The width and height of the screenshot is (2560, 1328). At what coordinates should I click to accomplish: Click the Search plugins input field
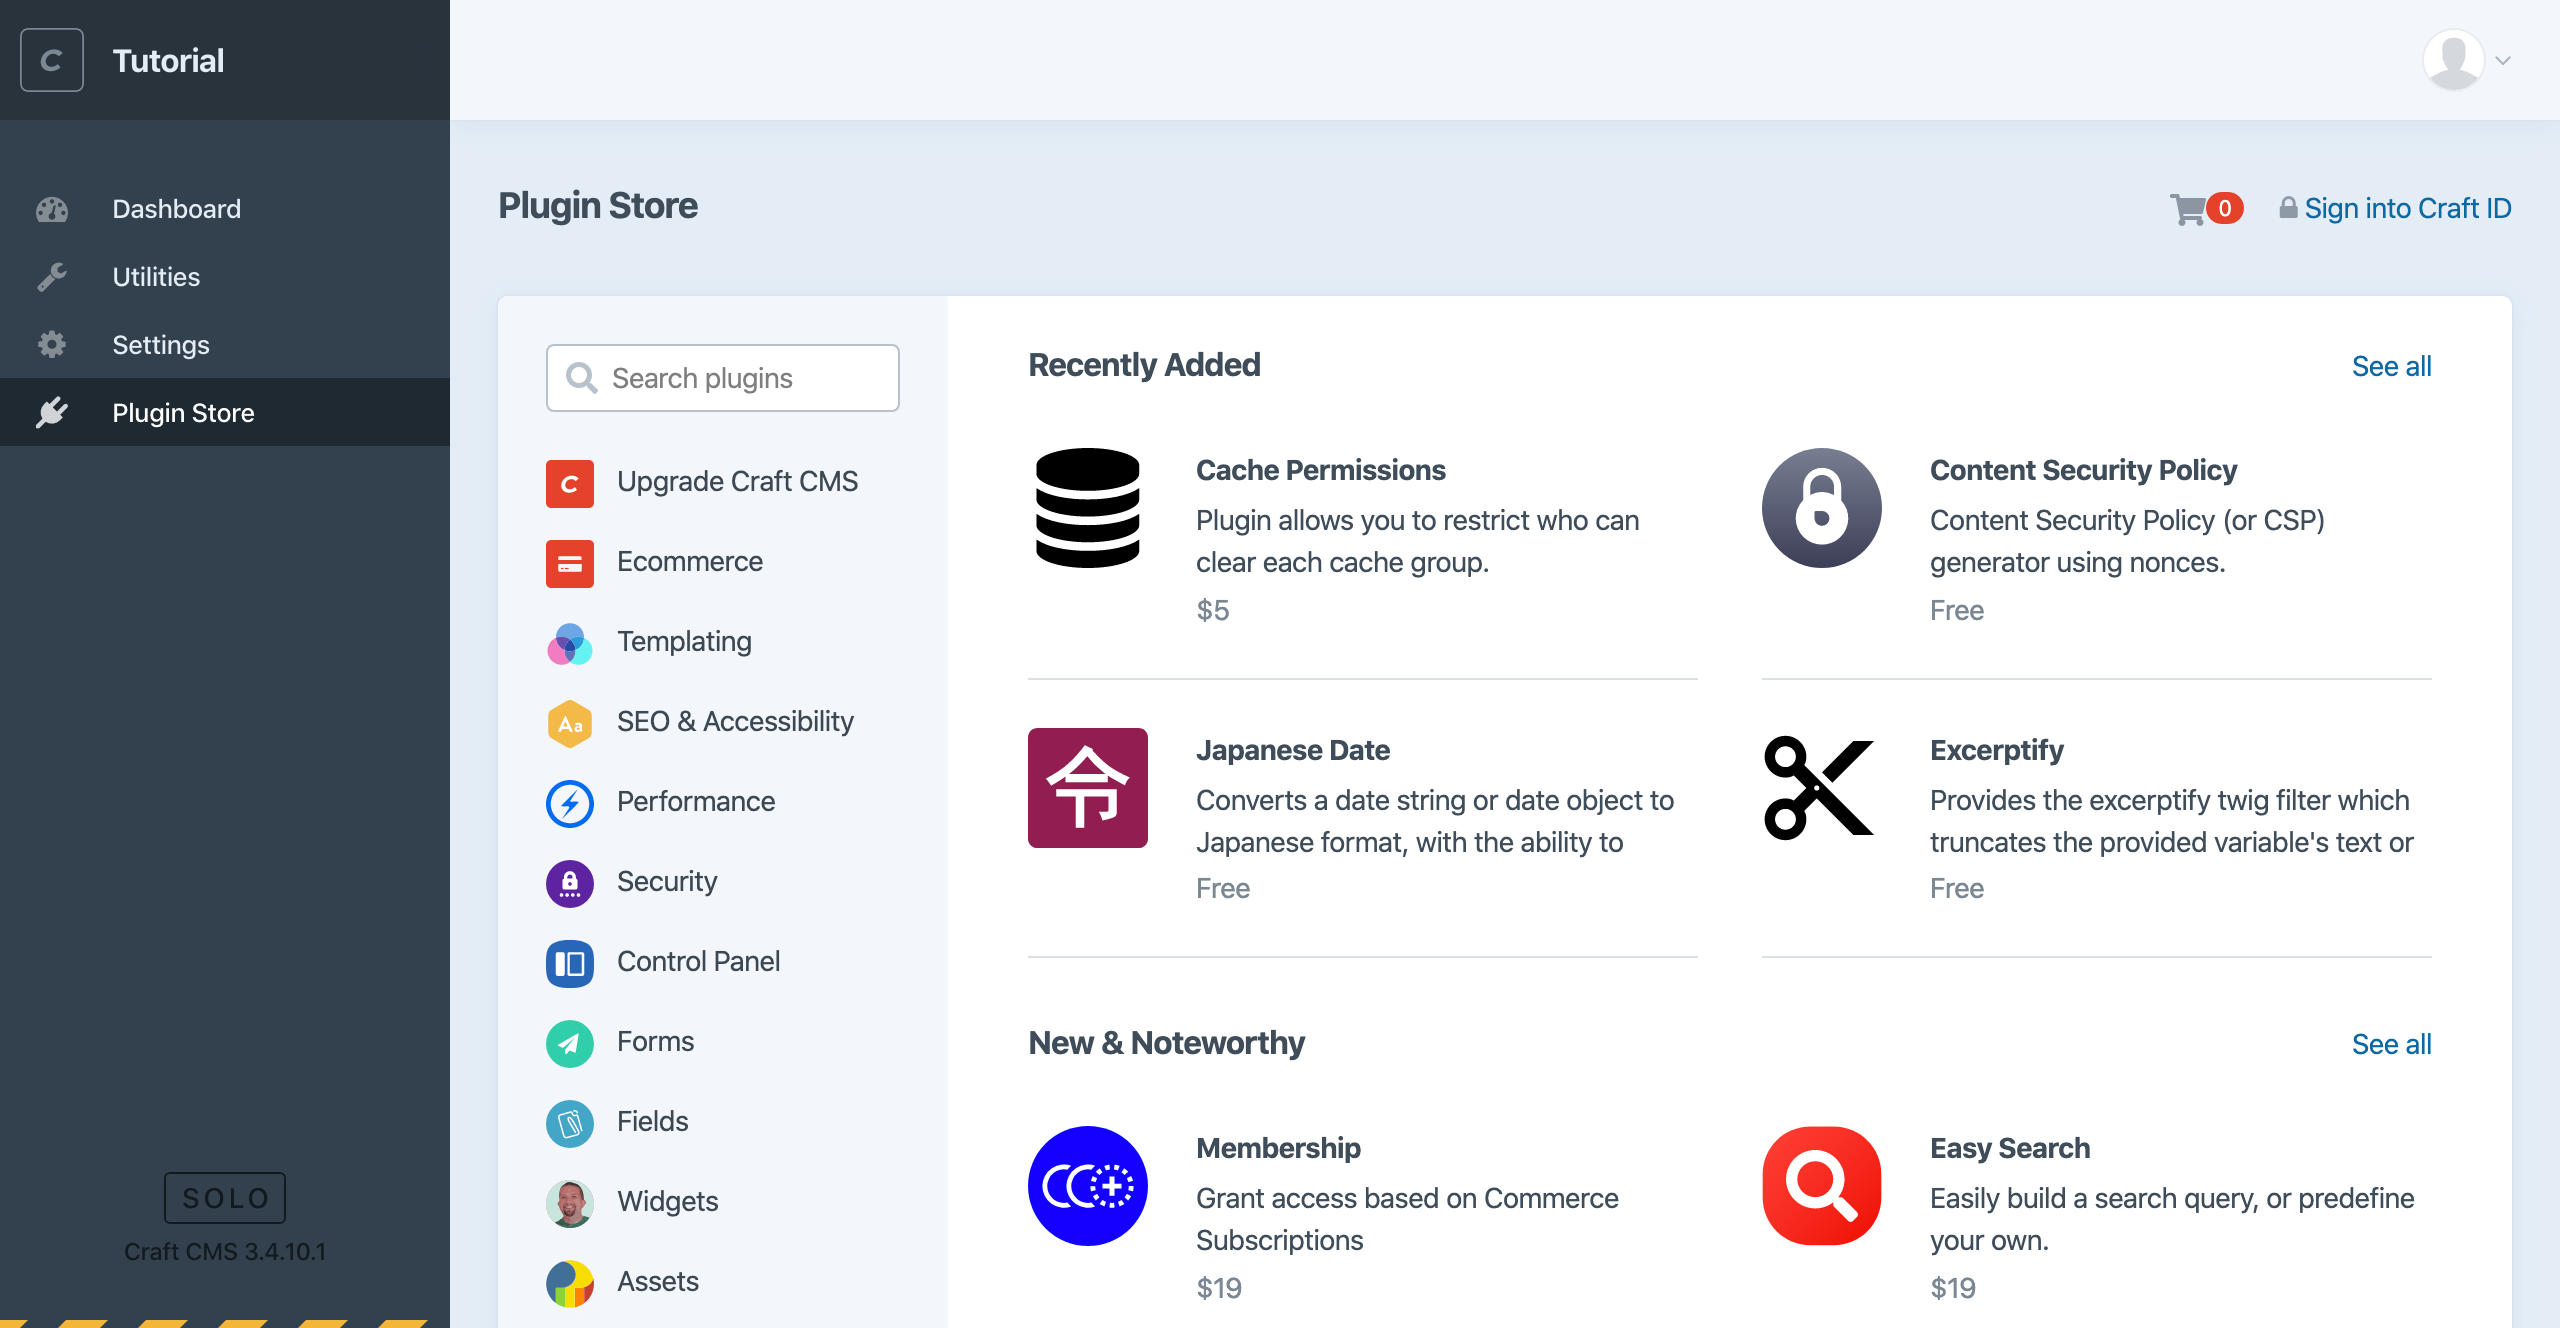(x=723, y=376)
